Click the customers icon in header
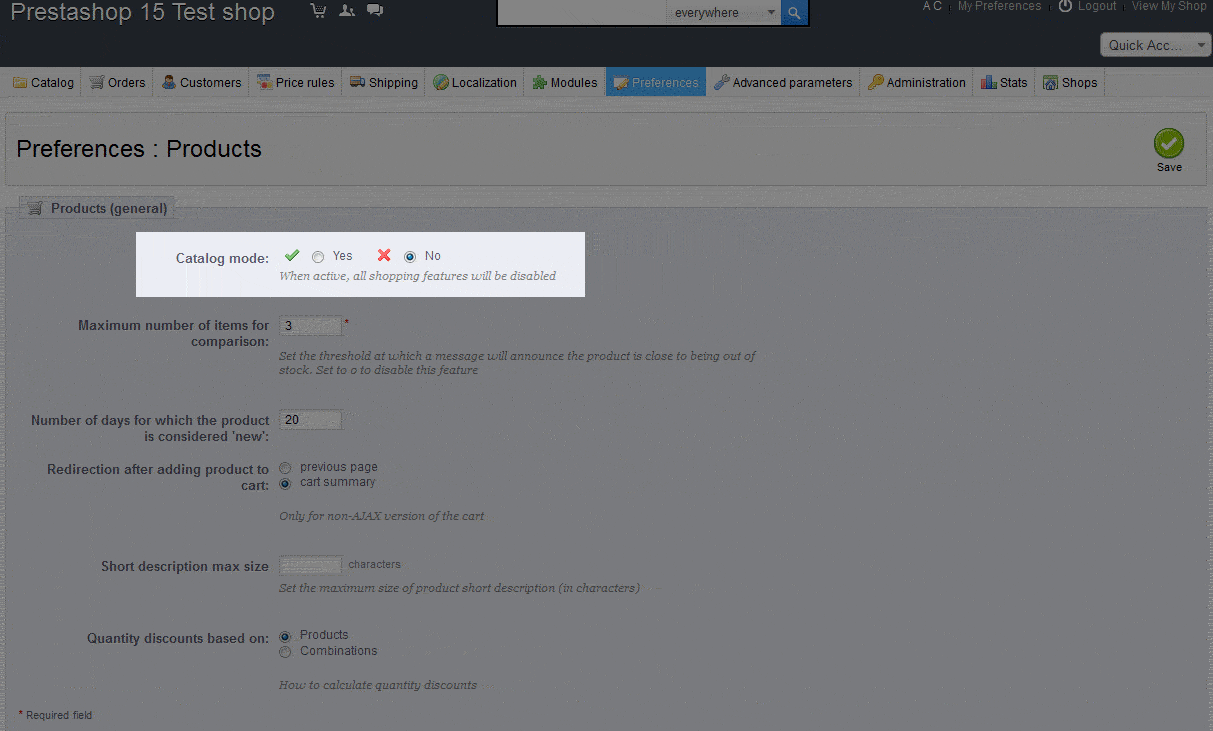 [x=346, y=11]
